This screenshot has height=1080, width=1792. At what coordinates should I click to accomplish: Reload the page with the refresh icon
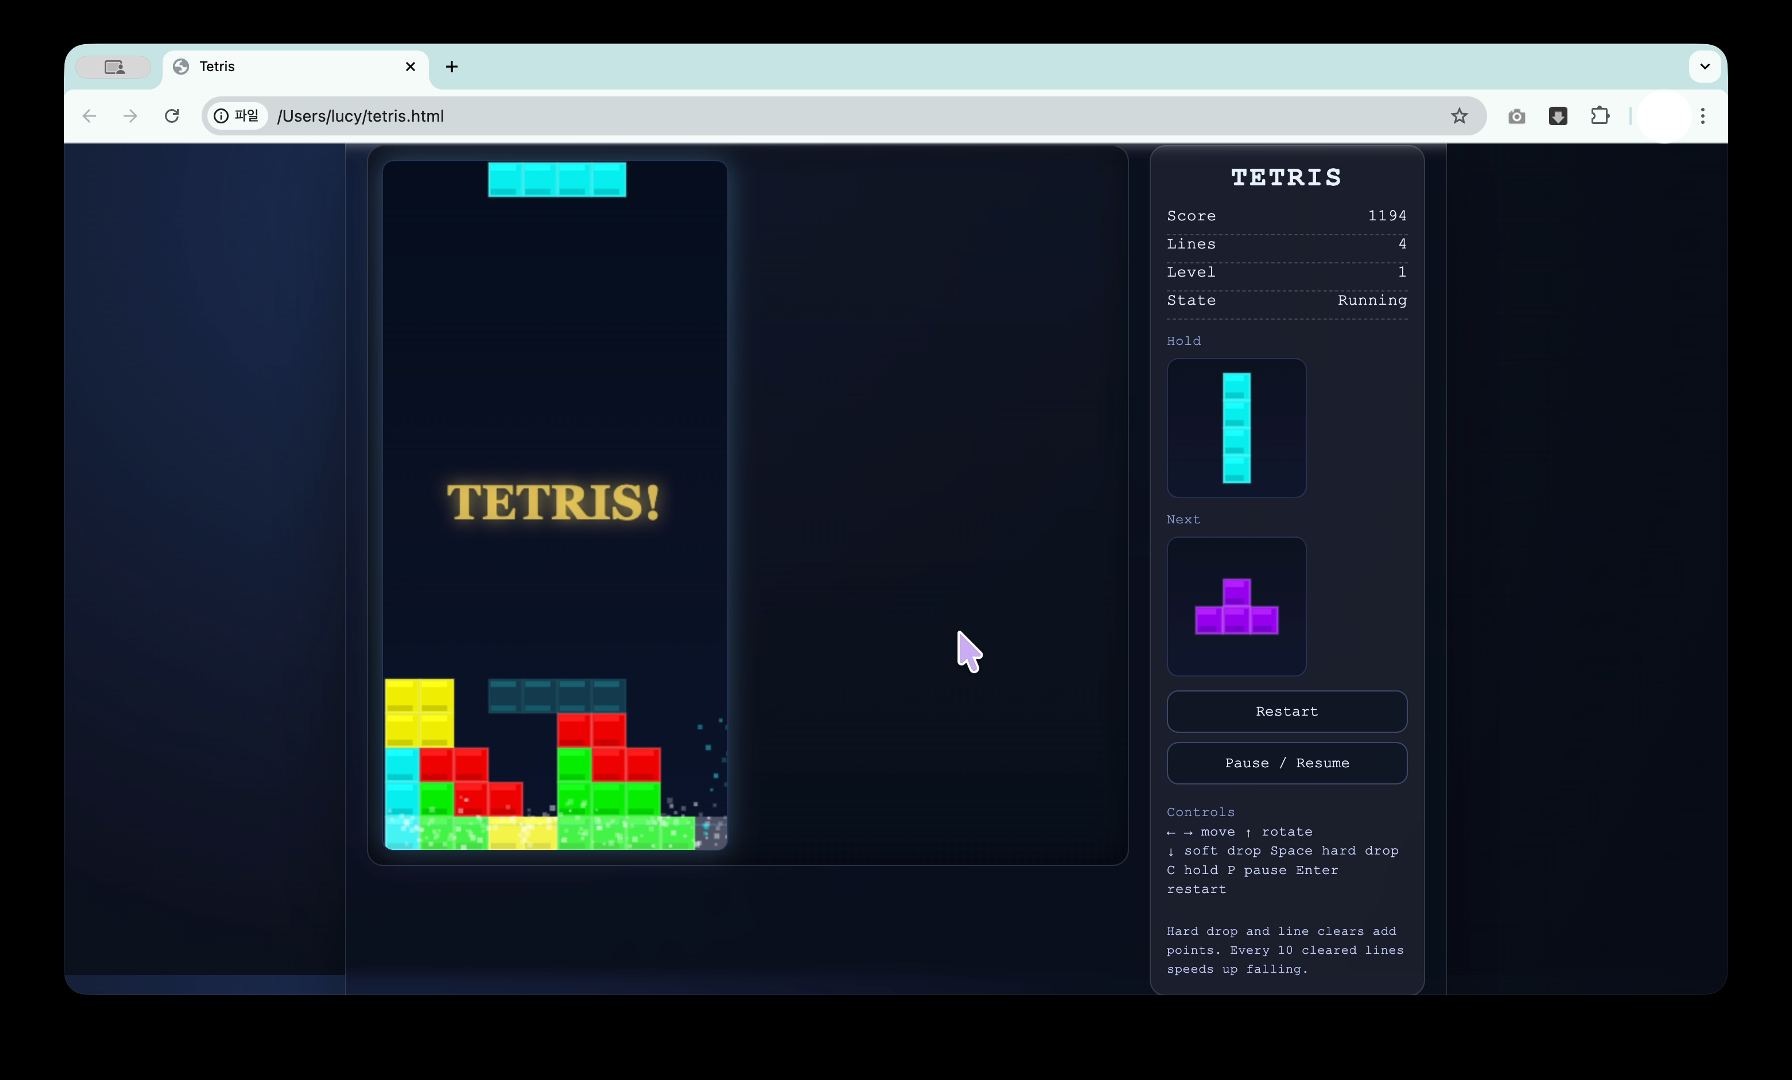click(x=172, y=116)
